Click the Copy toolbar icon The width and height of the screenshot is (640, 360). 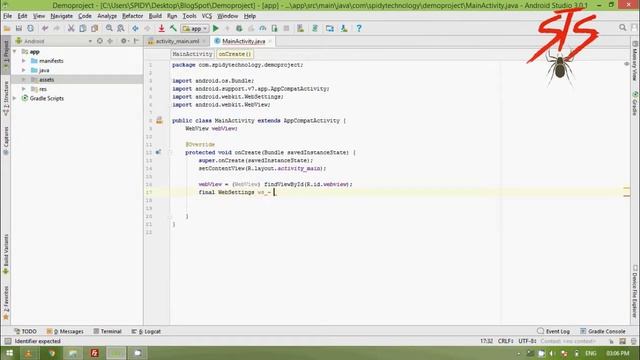click(x=83, y=29)
